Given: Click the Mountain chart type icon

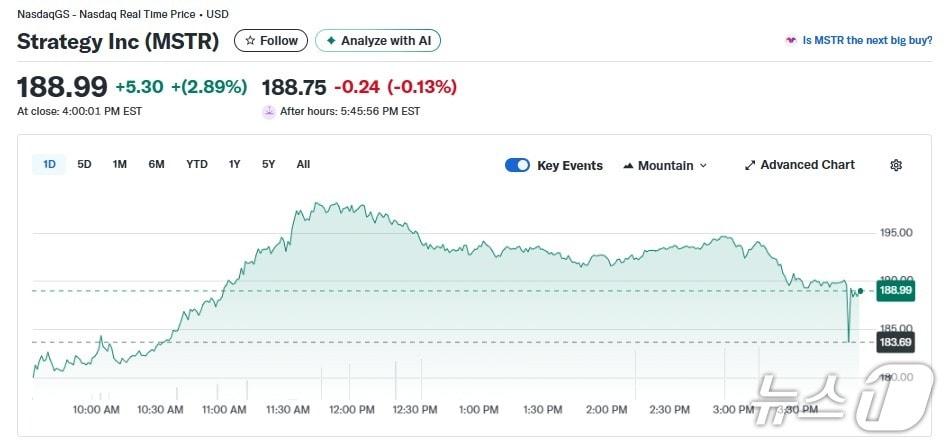Looking at the screenshot, I should (x=629, y=165).
